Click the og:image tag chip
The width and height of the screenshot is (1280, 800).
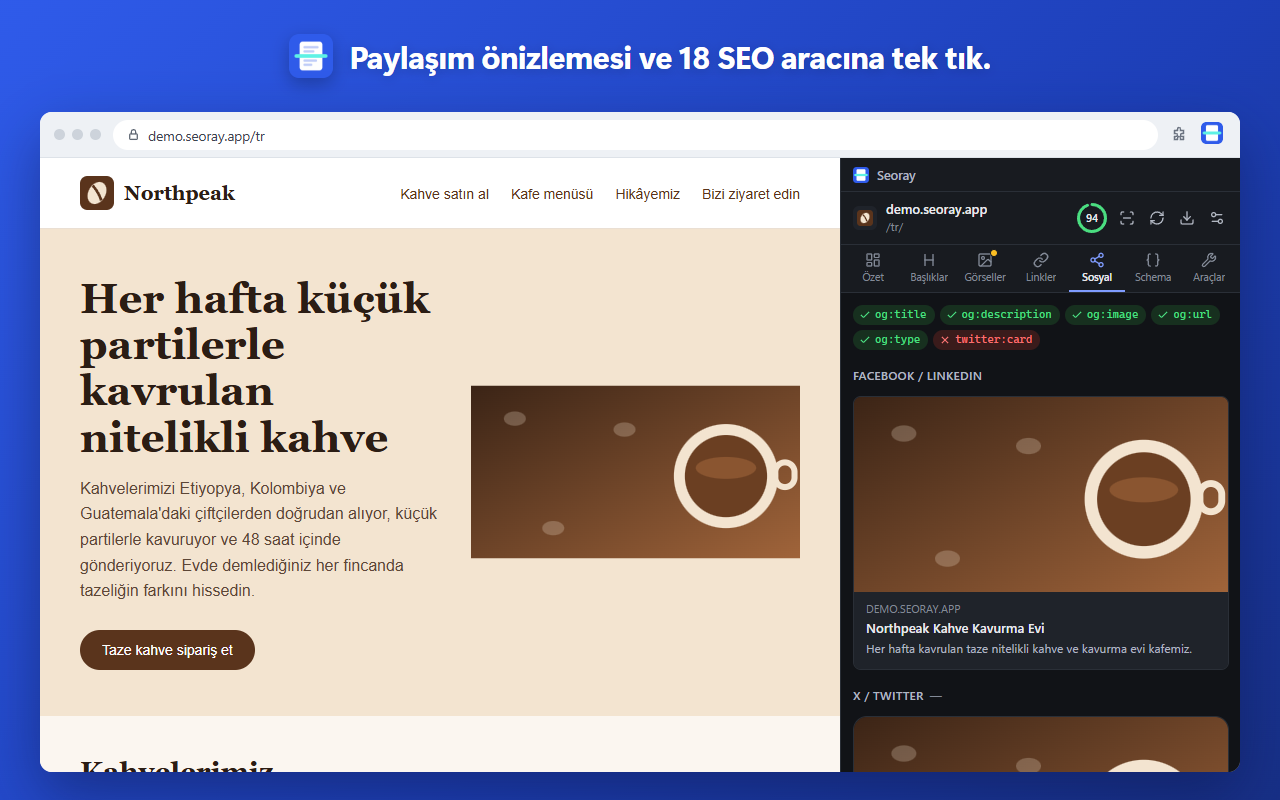point(1106,315)
